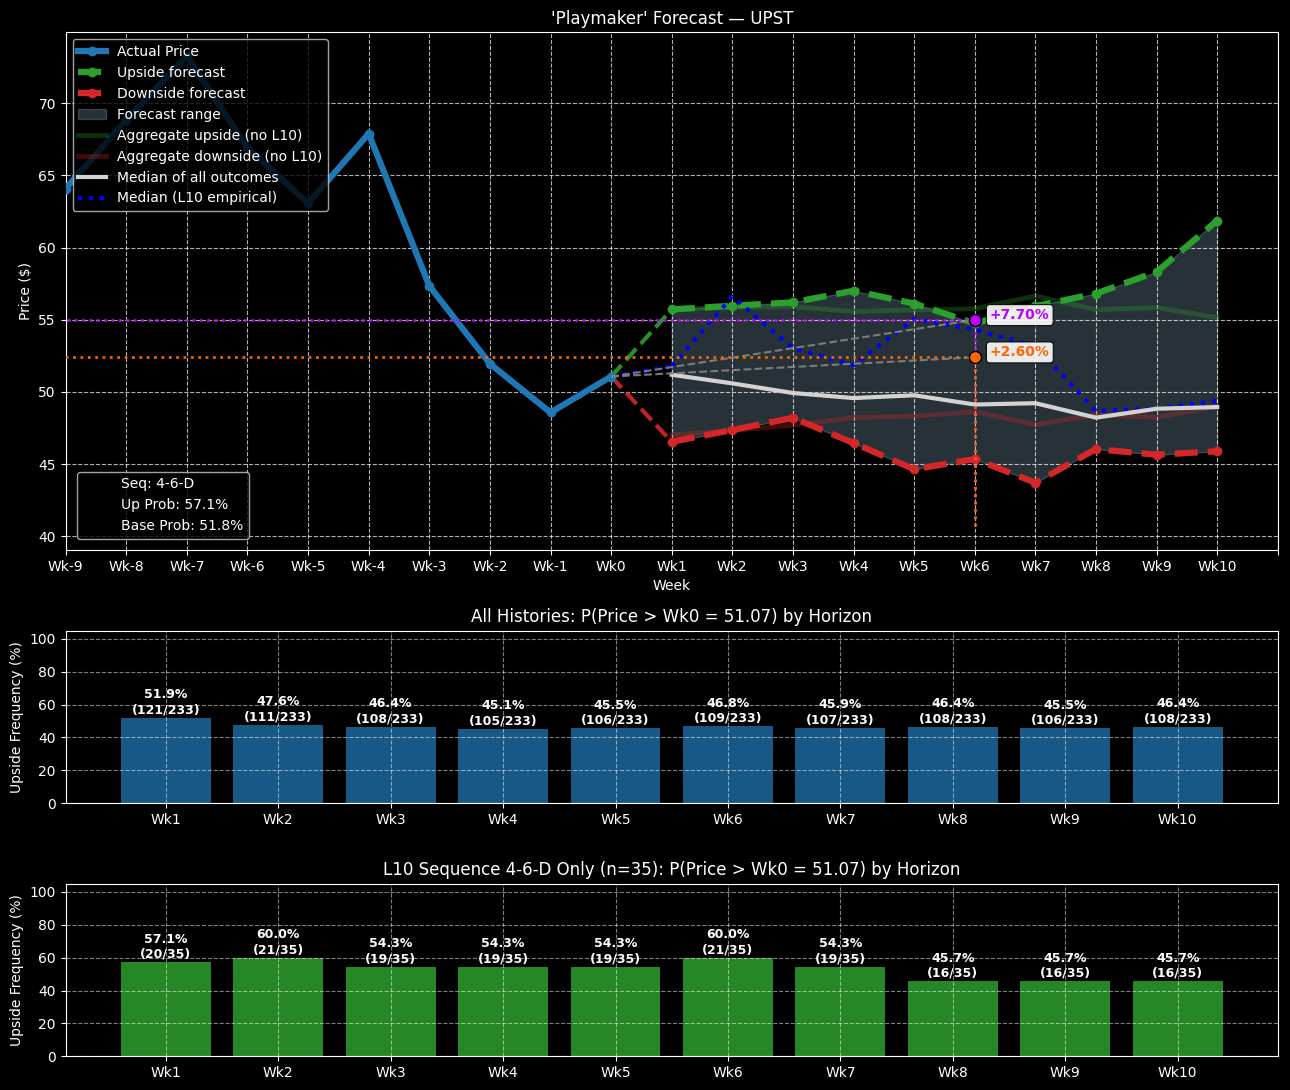Click 'Wk8' tick under L10 Sequence chart
The image size is (1290, 1090).
tap(953, 1073)
